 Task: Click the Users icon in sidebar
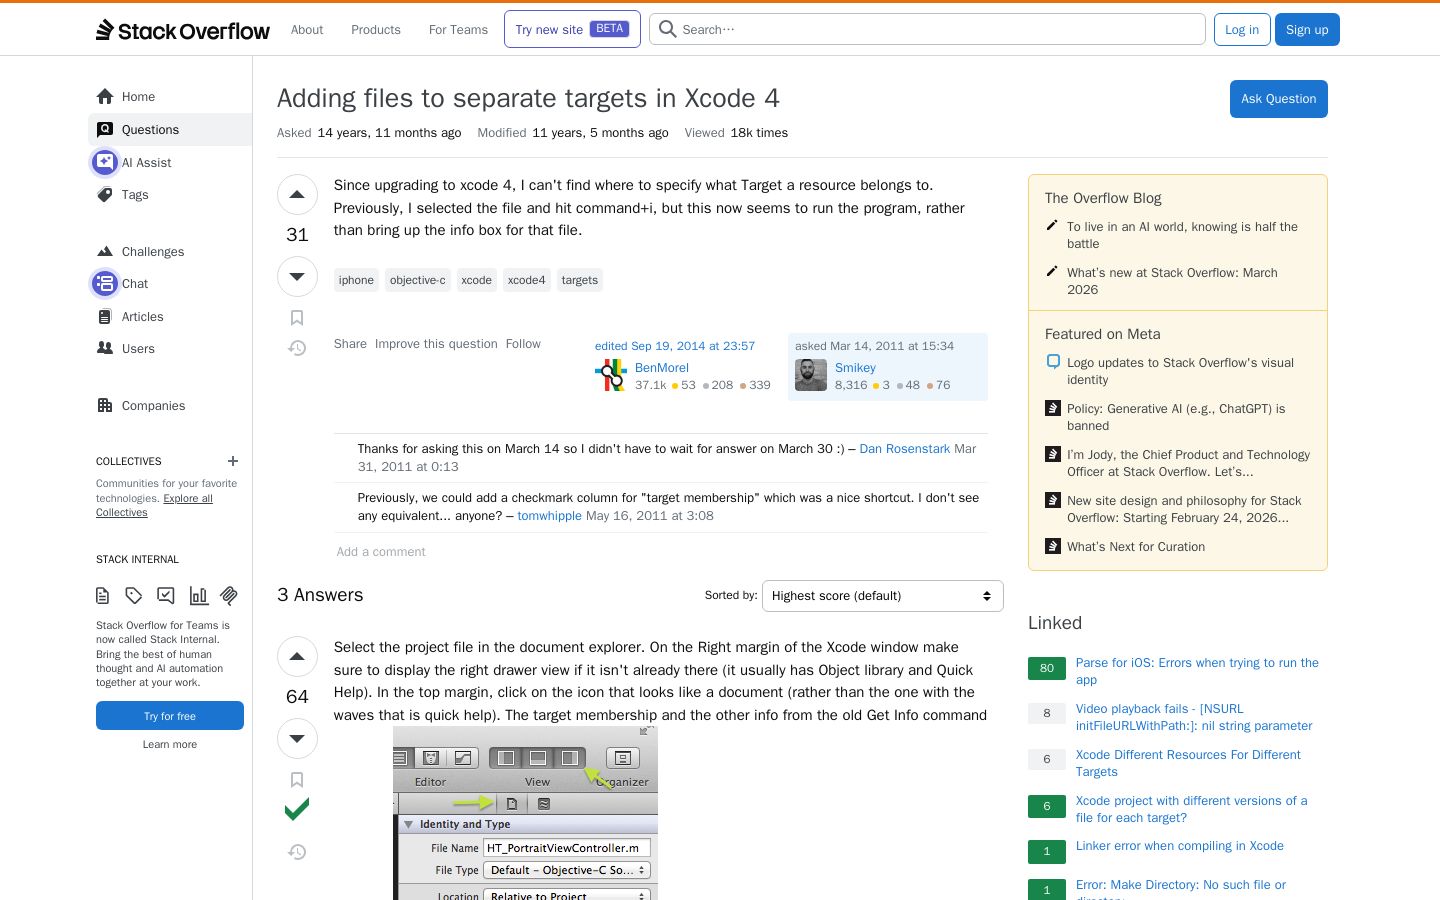click(x=105, y=349)
